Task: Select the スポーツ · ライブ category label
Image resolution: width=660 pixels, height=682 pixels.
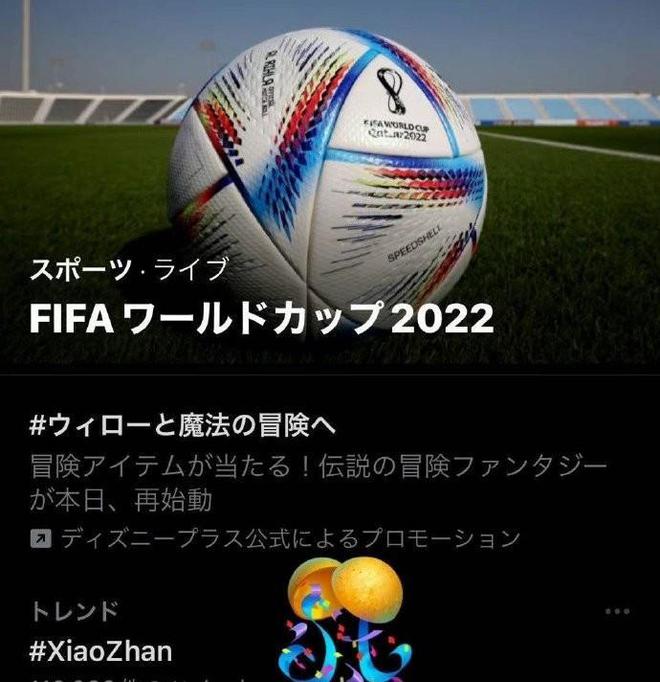Action: tap(129, 269)
